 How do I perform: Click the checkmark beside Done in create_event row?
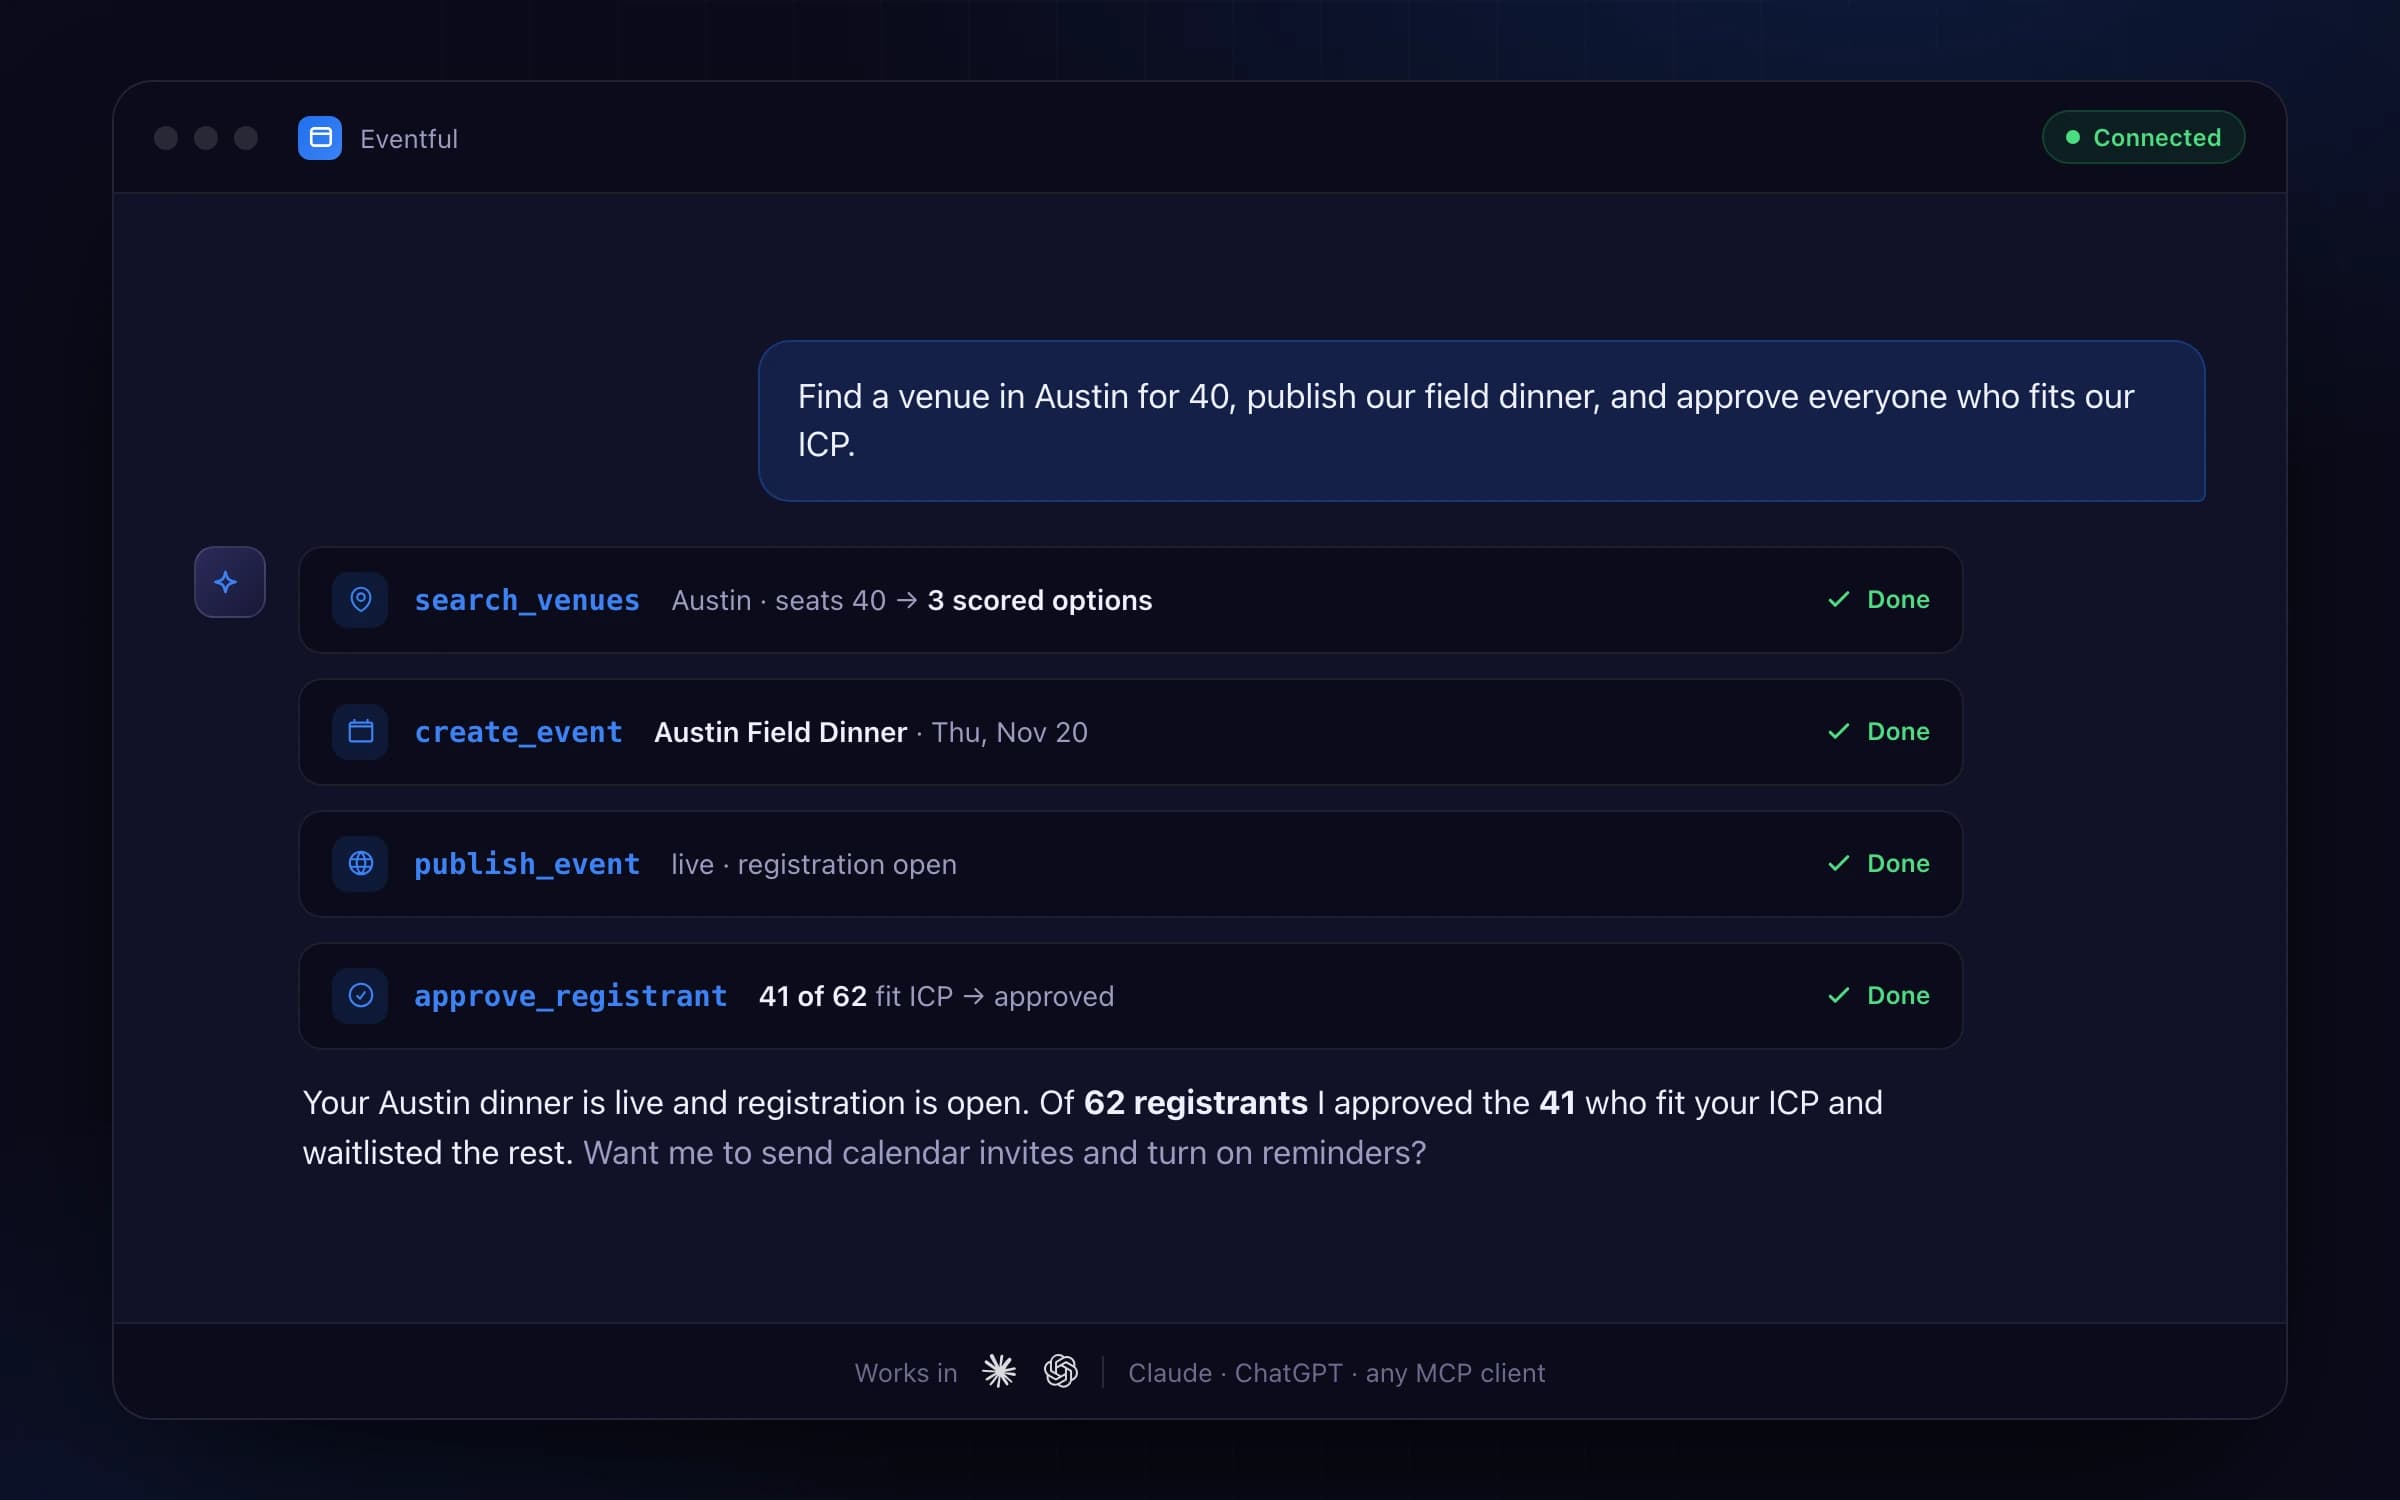1838,732
